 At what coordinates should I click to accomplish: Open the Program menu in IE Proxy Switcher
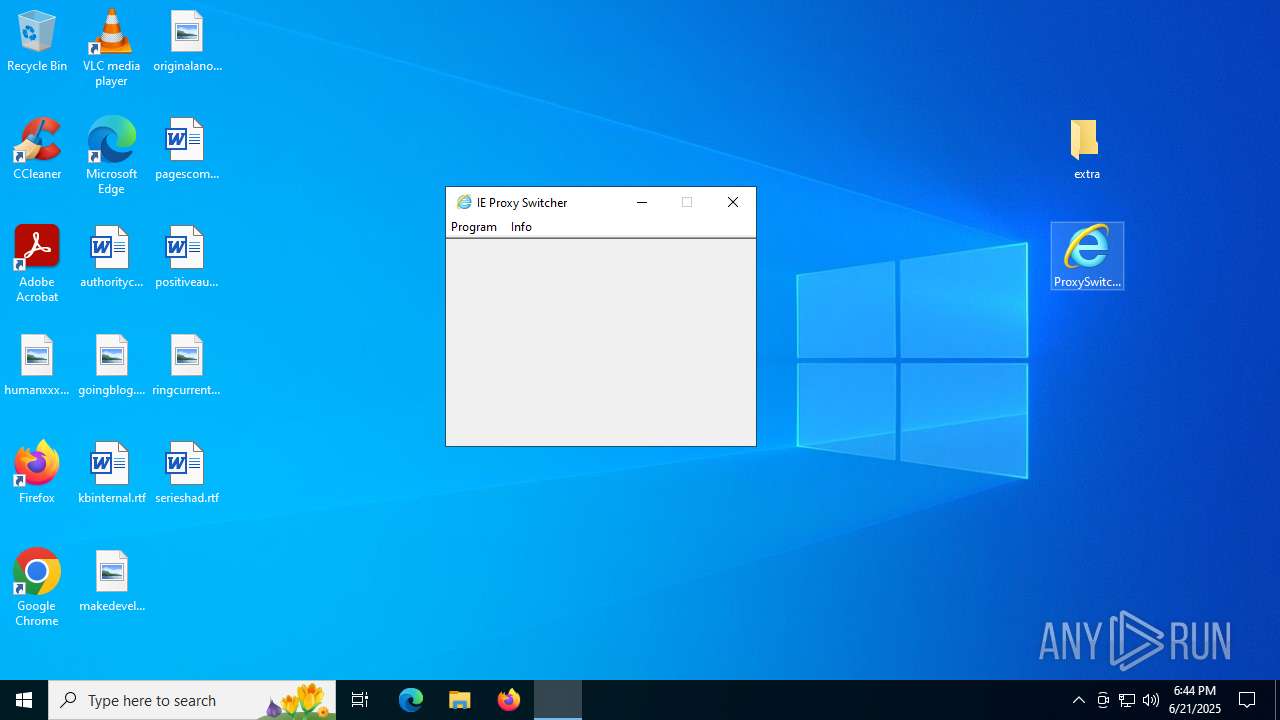click(x=474, y=227)
